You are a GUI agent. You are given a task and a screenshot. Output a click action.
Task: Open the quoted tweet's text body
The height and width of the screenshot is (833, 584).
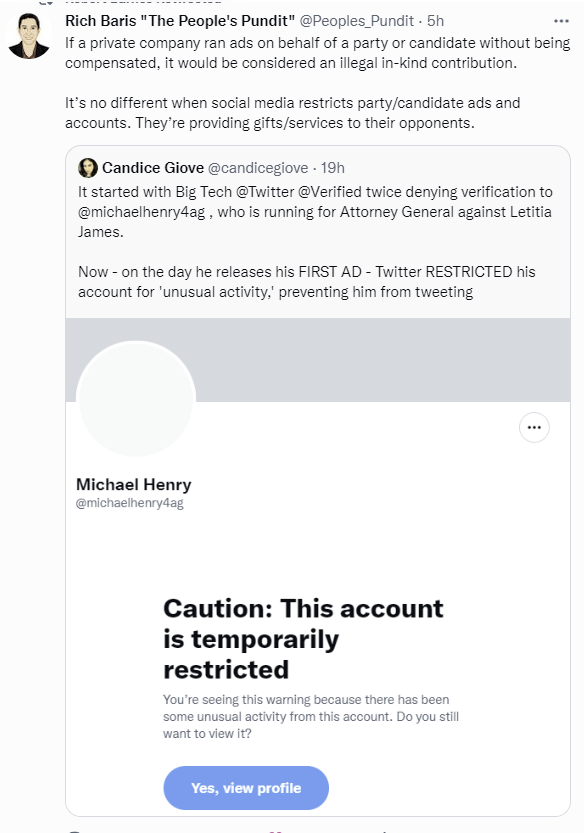(316, 242)
